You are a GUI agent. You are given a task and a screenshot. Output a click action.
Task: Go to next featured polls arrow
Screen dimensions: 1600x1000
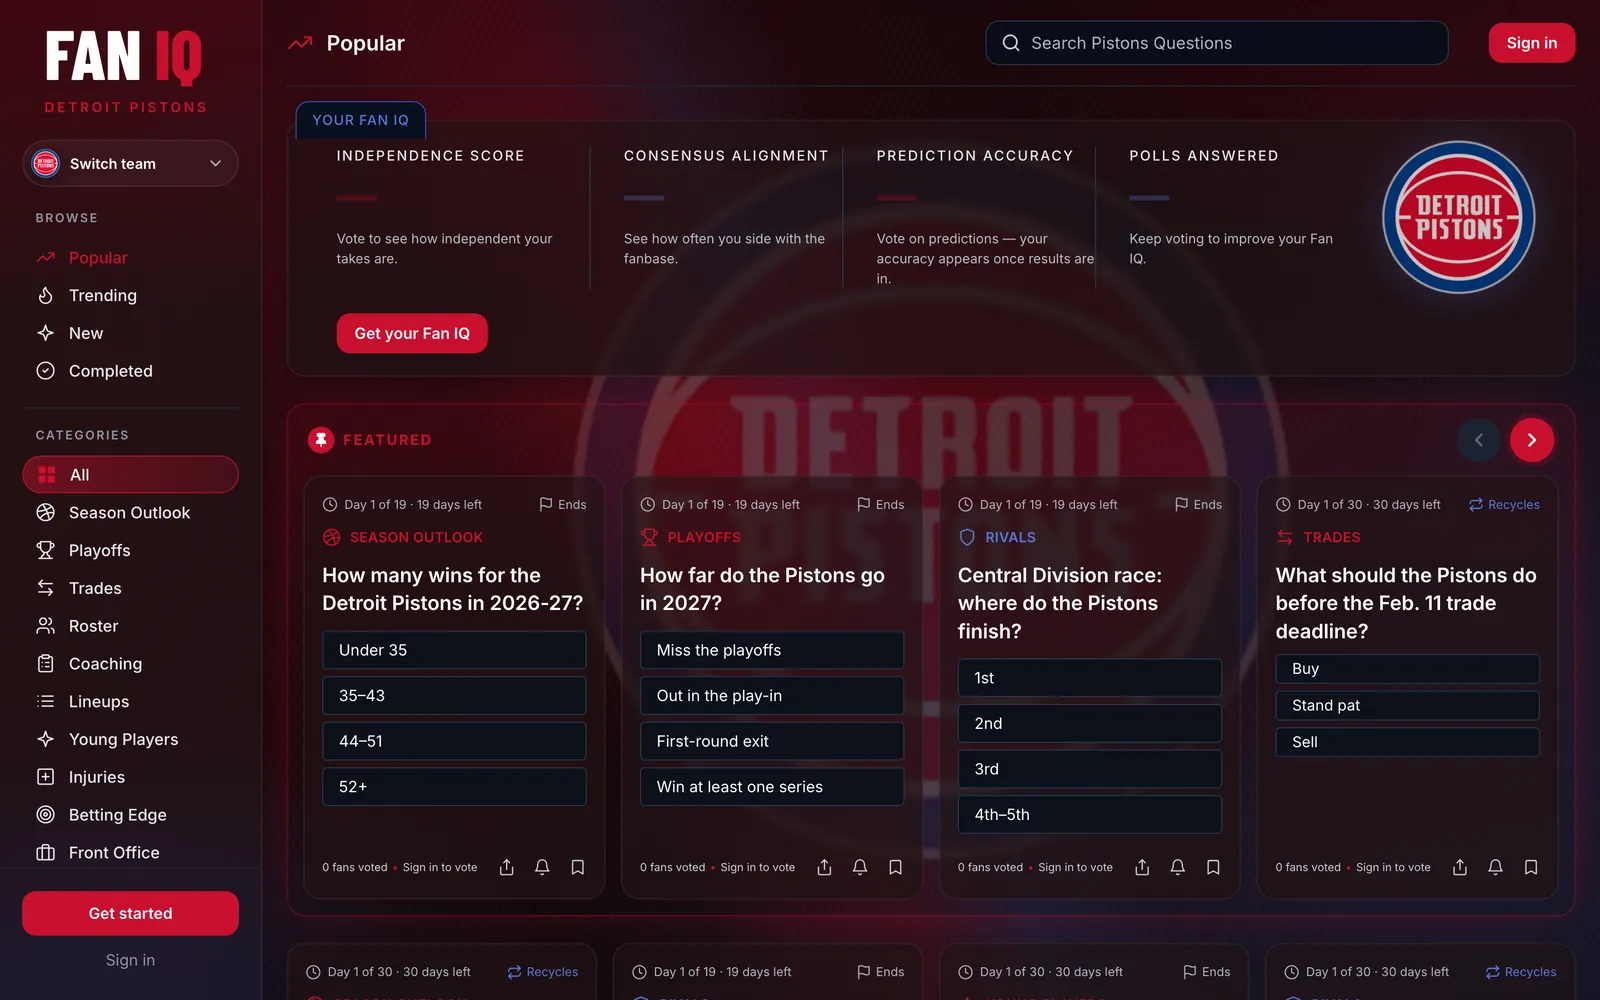pos(1532,440)
